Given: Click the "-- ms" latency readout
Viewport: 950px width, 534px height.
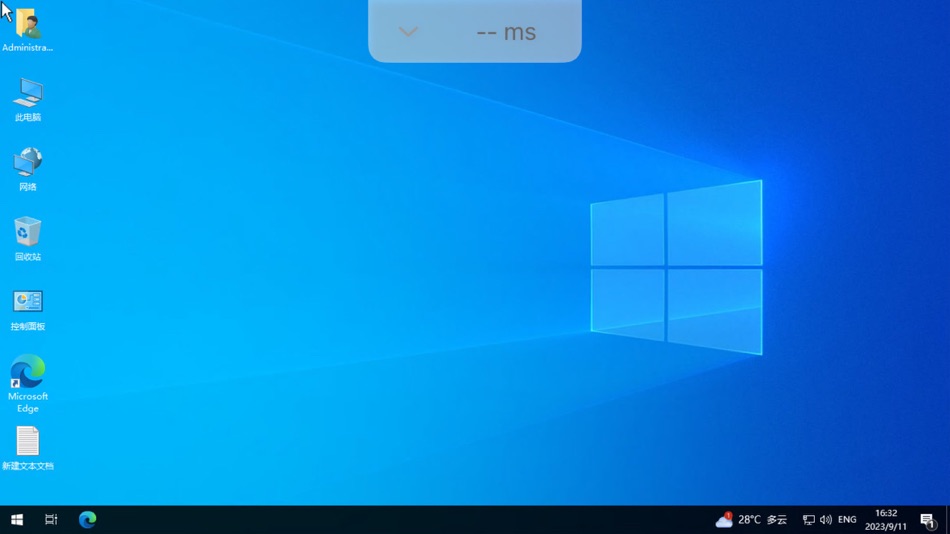Looking at the screenshot, I should tap(507, 32).
